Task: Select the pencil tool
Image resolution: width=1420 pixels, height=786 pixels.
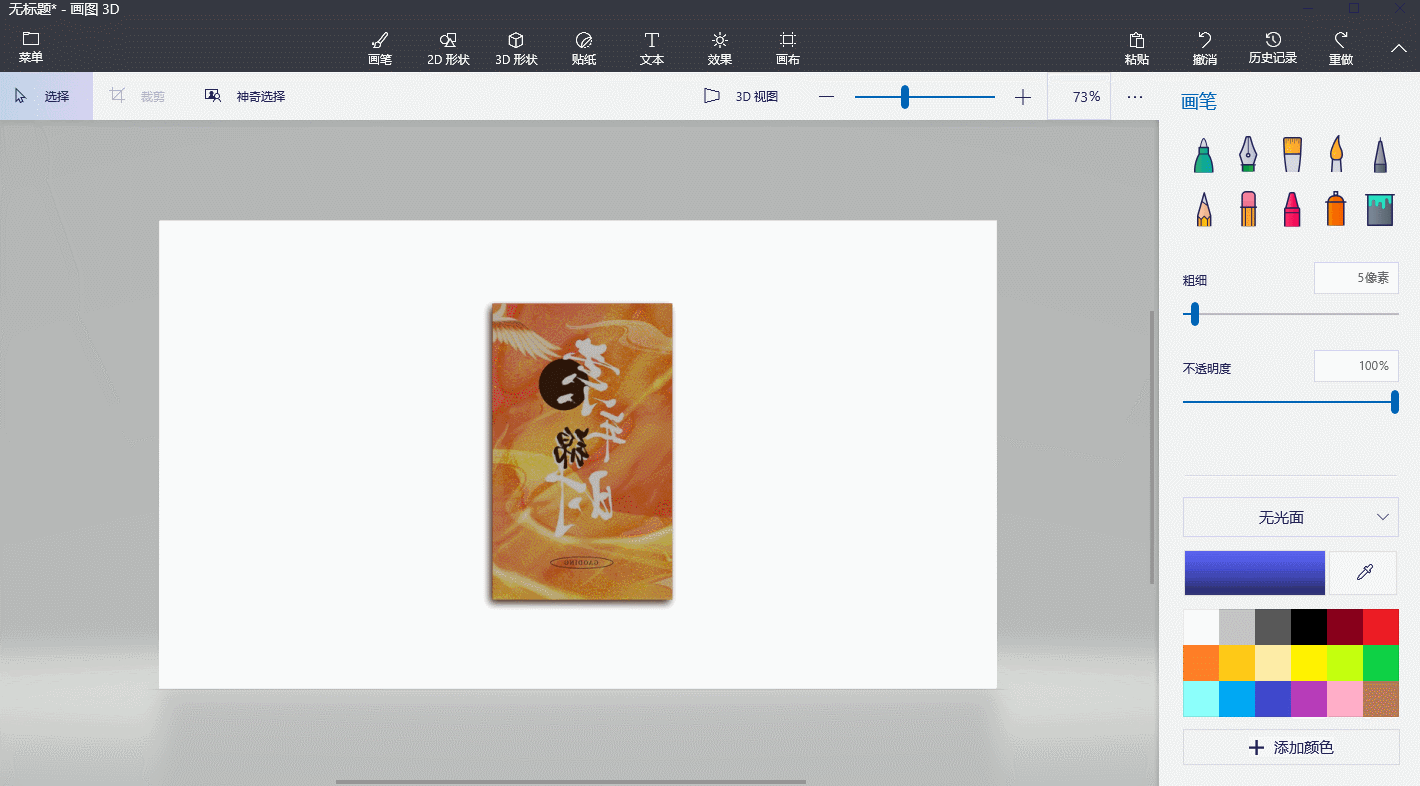Action: [x=1204, y=209]
